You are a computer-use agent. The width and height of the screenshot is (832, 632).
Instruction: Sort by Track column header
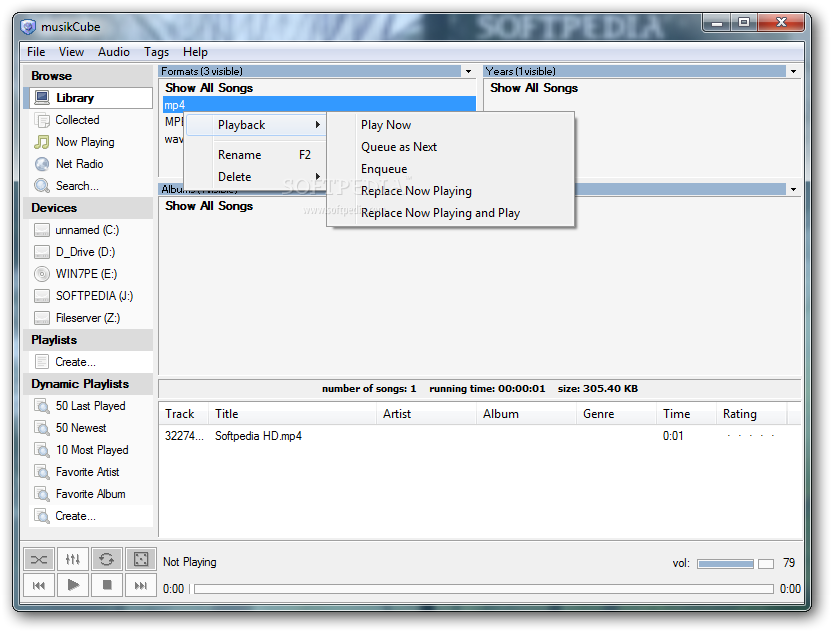click(x=184, y=414)
